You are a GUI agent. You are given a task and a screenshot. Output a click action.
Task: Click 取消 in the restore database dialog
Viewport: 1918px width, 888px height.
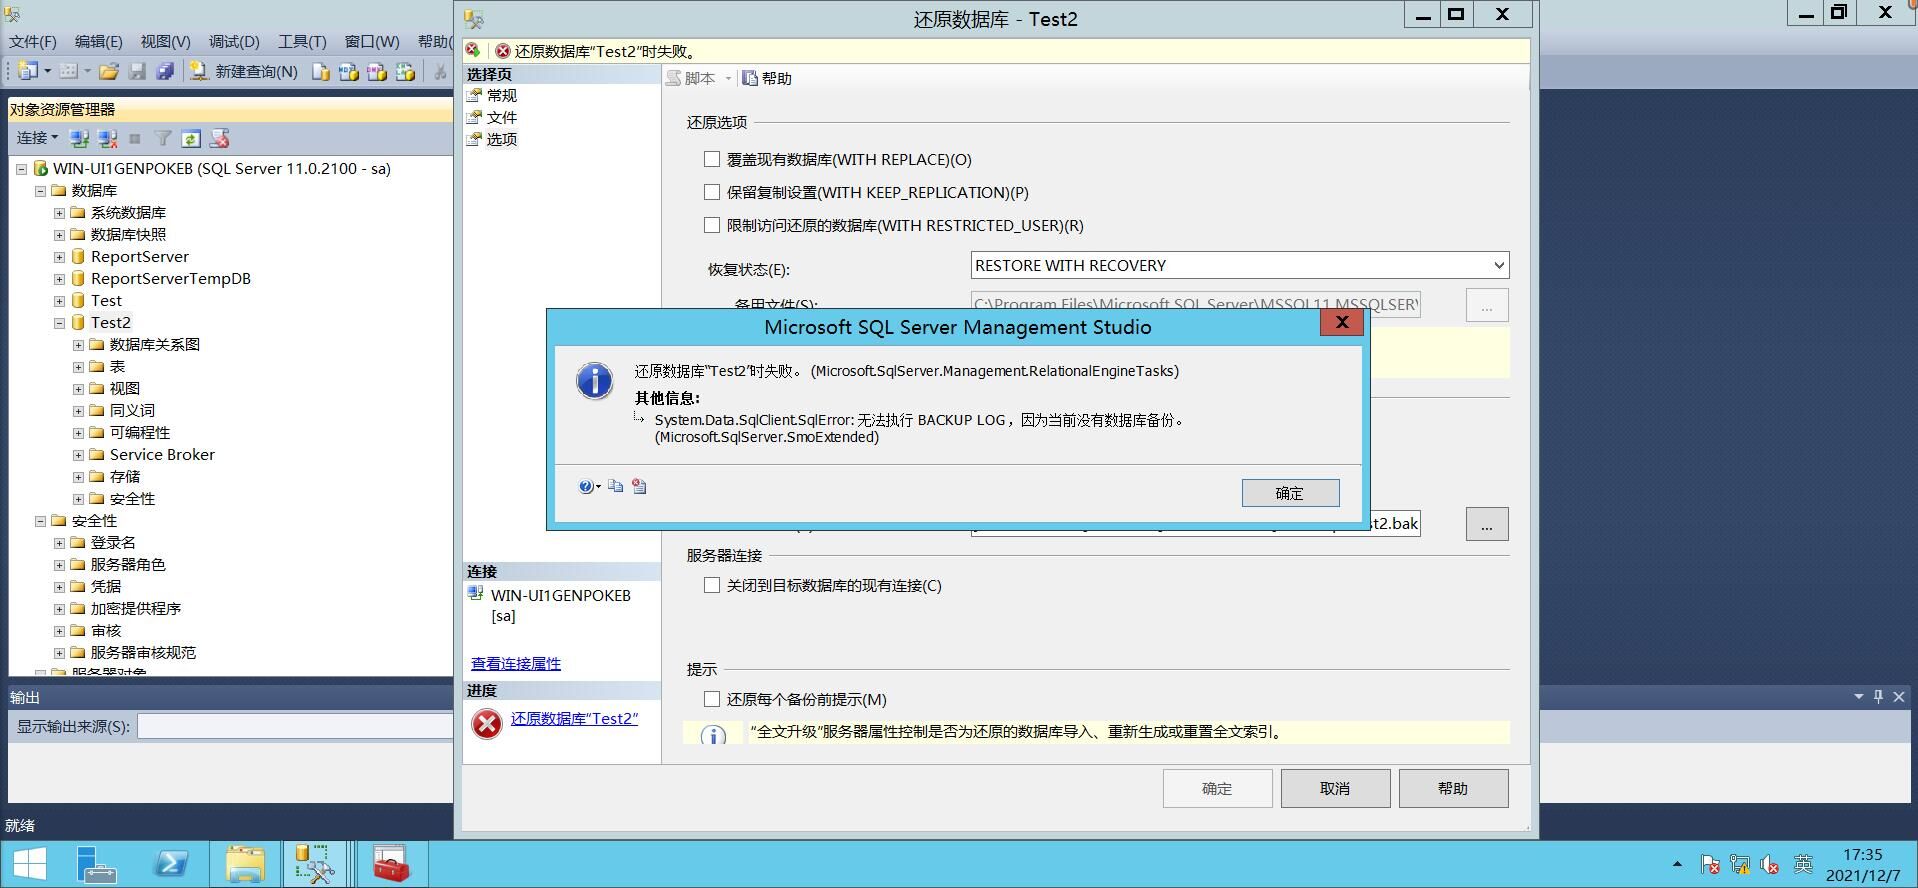pos(1335,789)
